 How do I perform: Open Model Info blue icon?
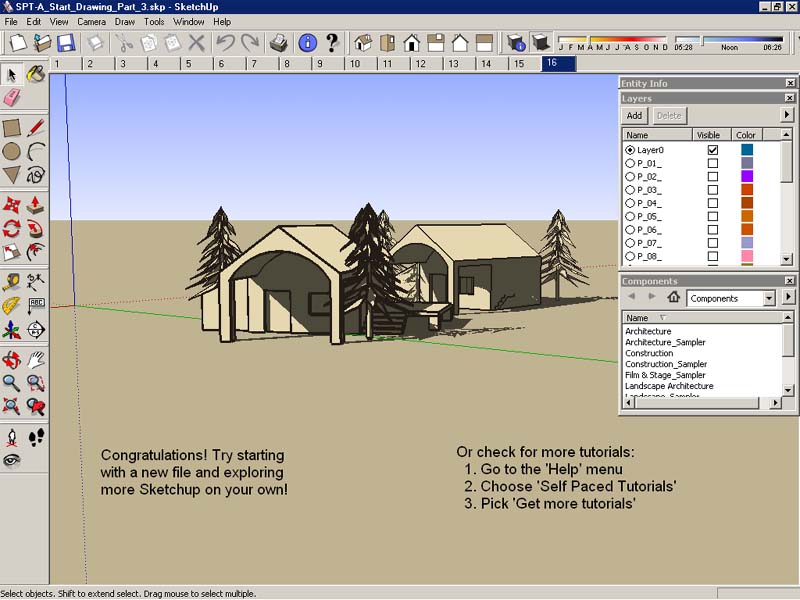coord(308,43)
